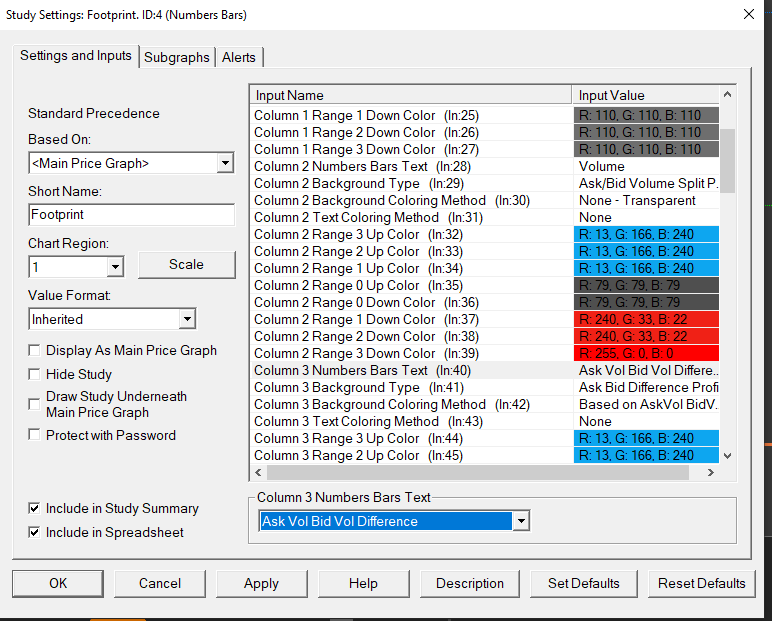772x621 pixels.
Task: Click the Apply button
Action: pos(261,583)
